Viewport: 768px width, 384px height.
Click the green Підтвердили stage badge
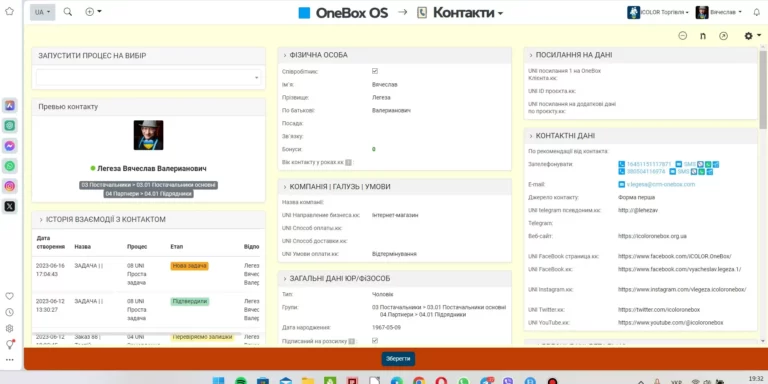[x=190, y=301]
